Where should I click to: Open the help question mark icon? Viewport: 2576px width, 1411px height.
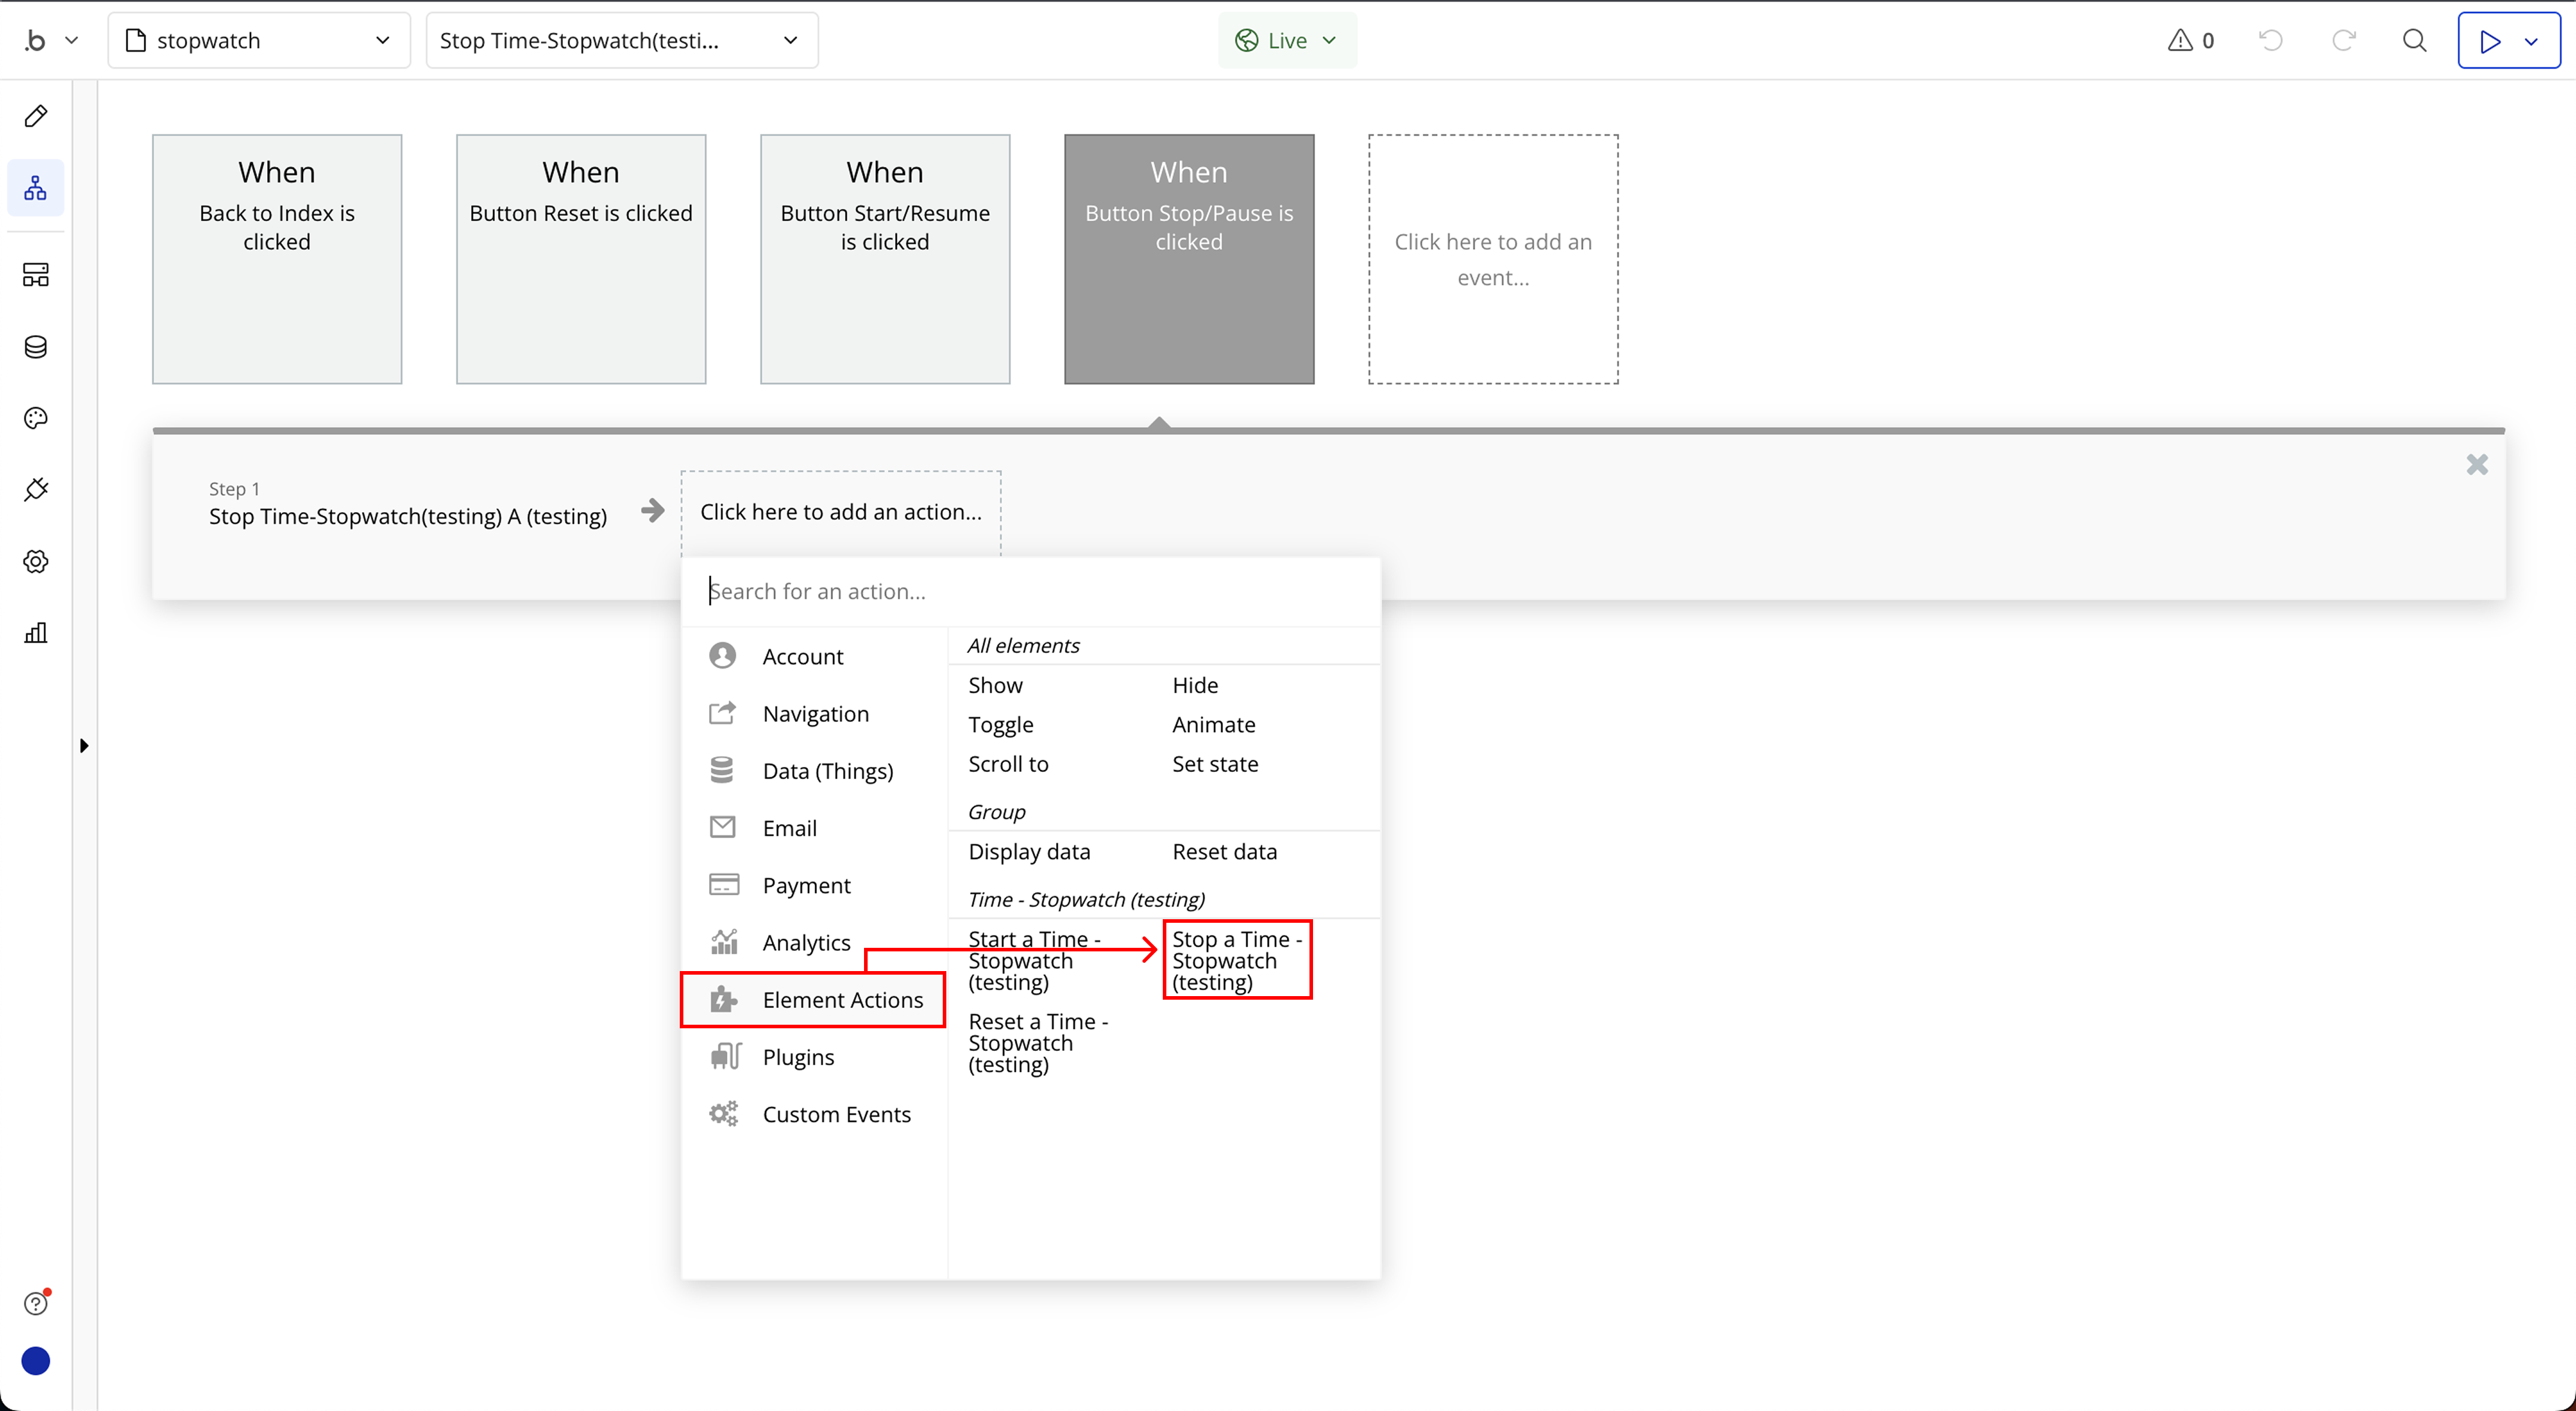(x=36, y=1303)
